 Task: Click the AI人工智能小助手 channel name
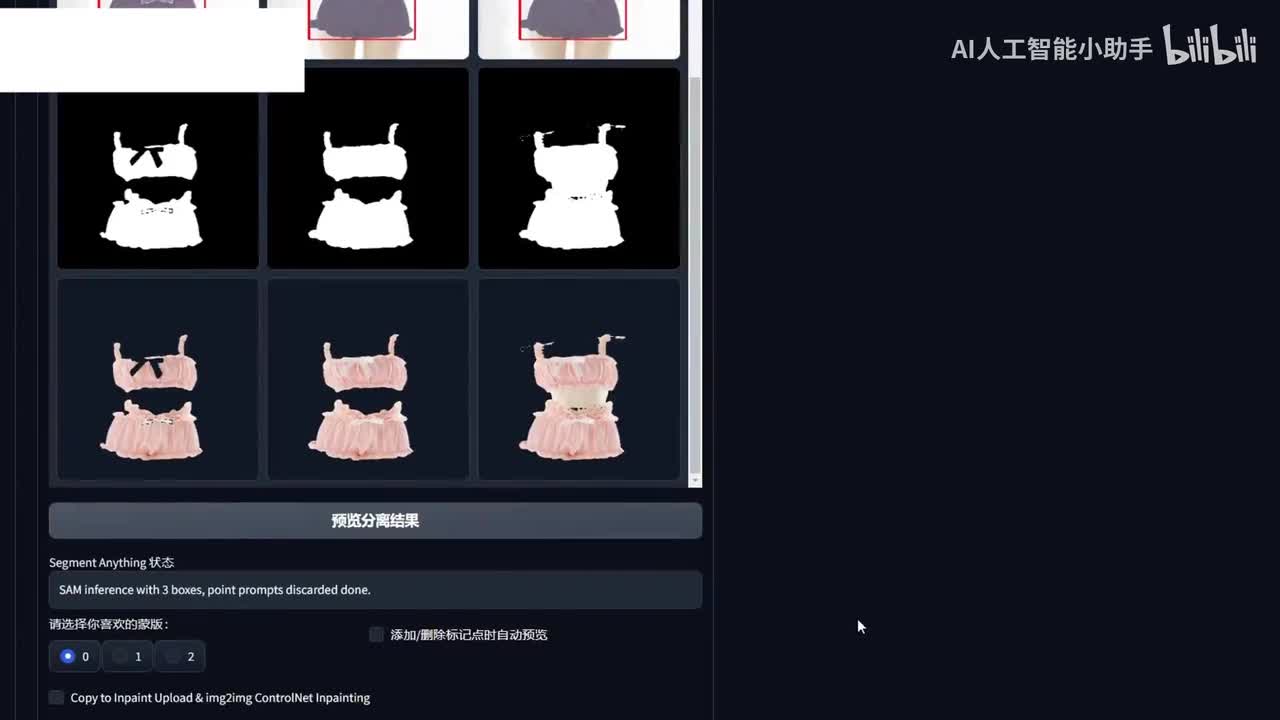coord(1051,49)
